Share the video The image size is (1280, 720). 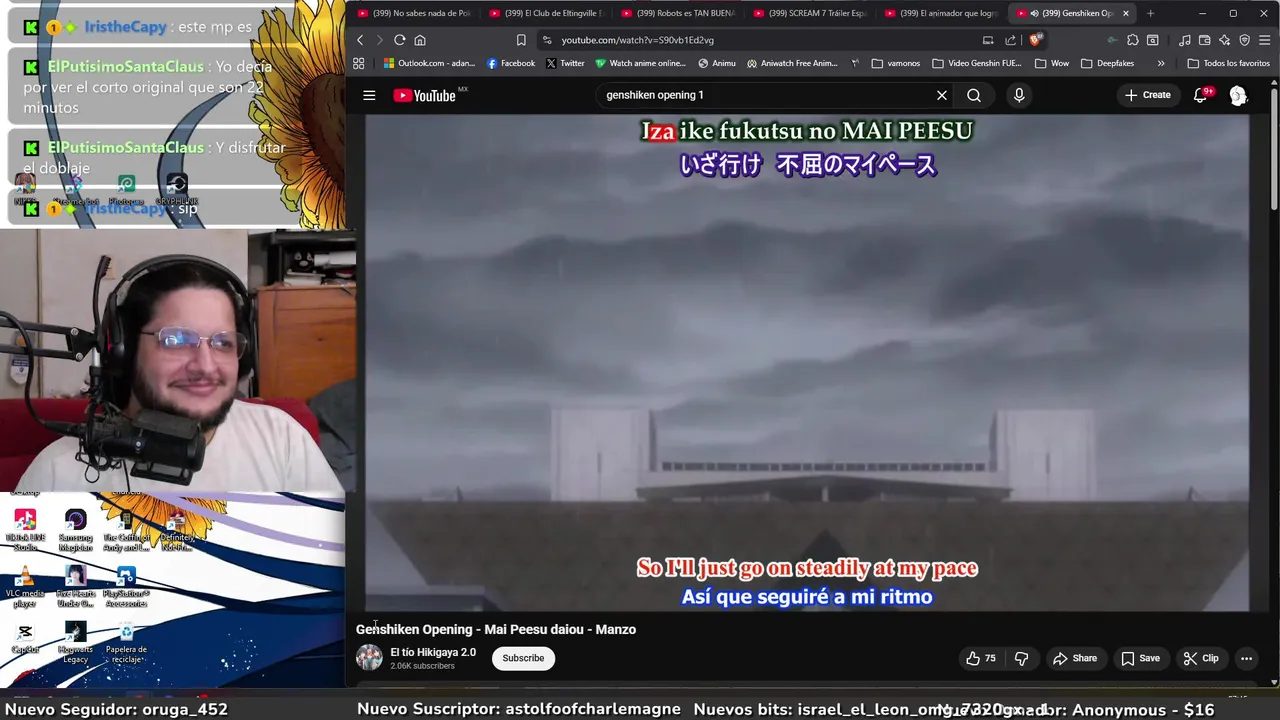[1075, 658]
